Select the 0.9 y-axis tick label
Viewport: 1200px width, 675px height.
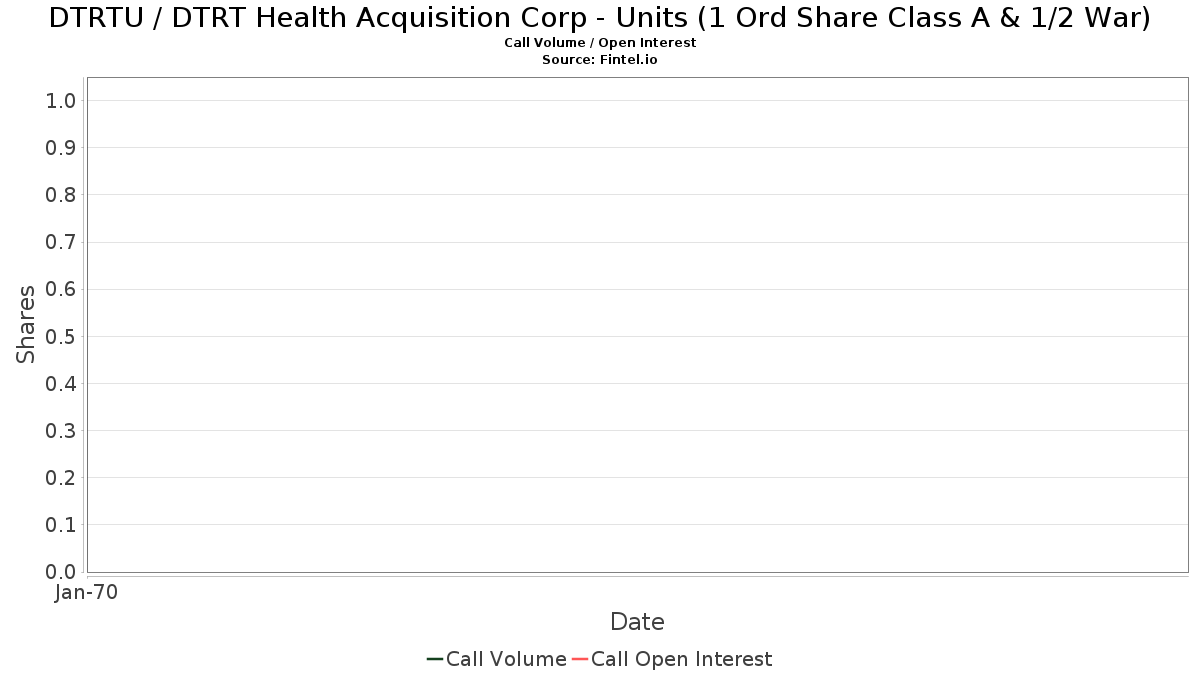(61, 148)
